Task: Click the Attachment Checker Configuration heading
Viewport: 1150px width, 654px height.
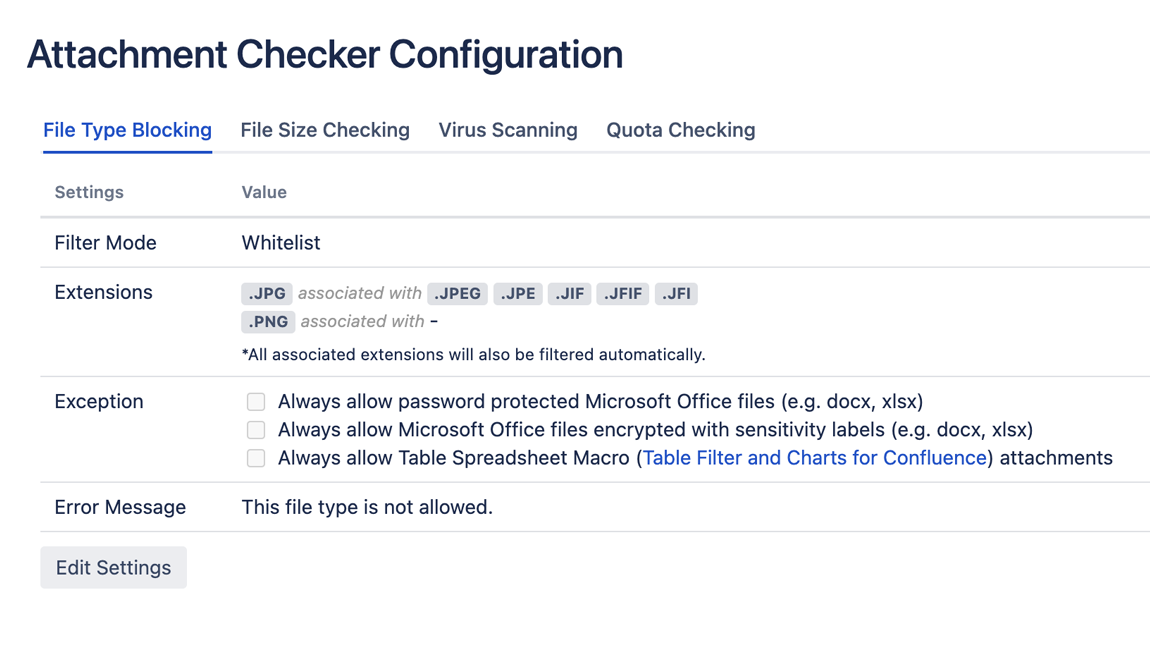Action: pyautogui.click(x=325, y=54)
